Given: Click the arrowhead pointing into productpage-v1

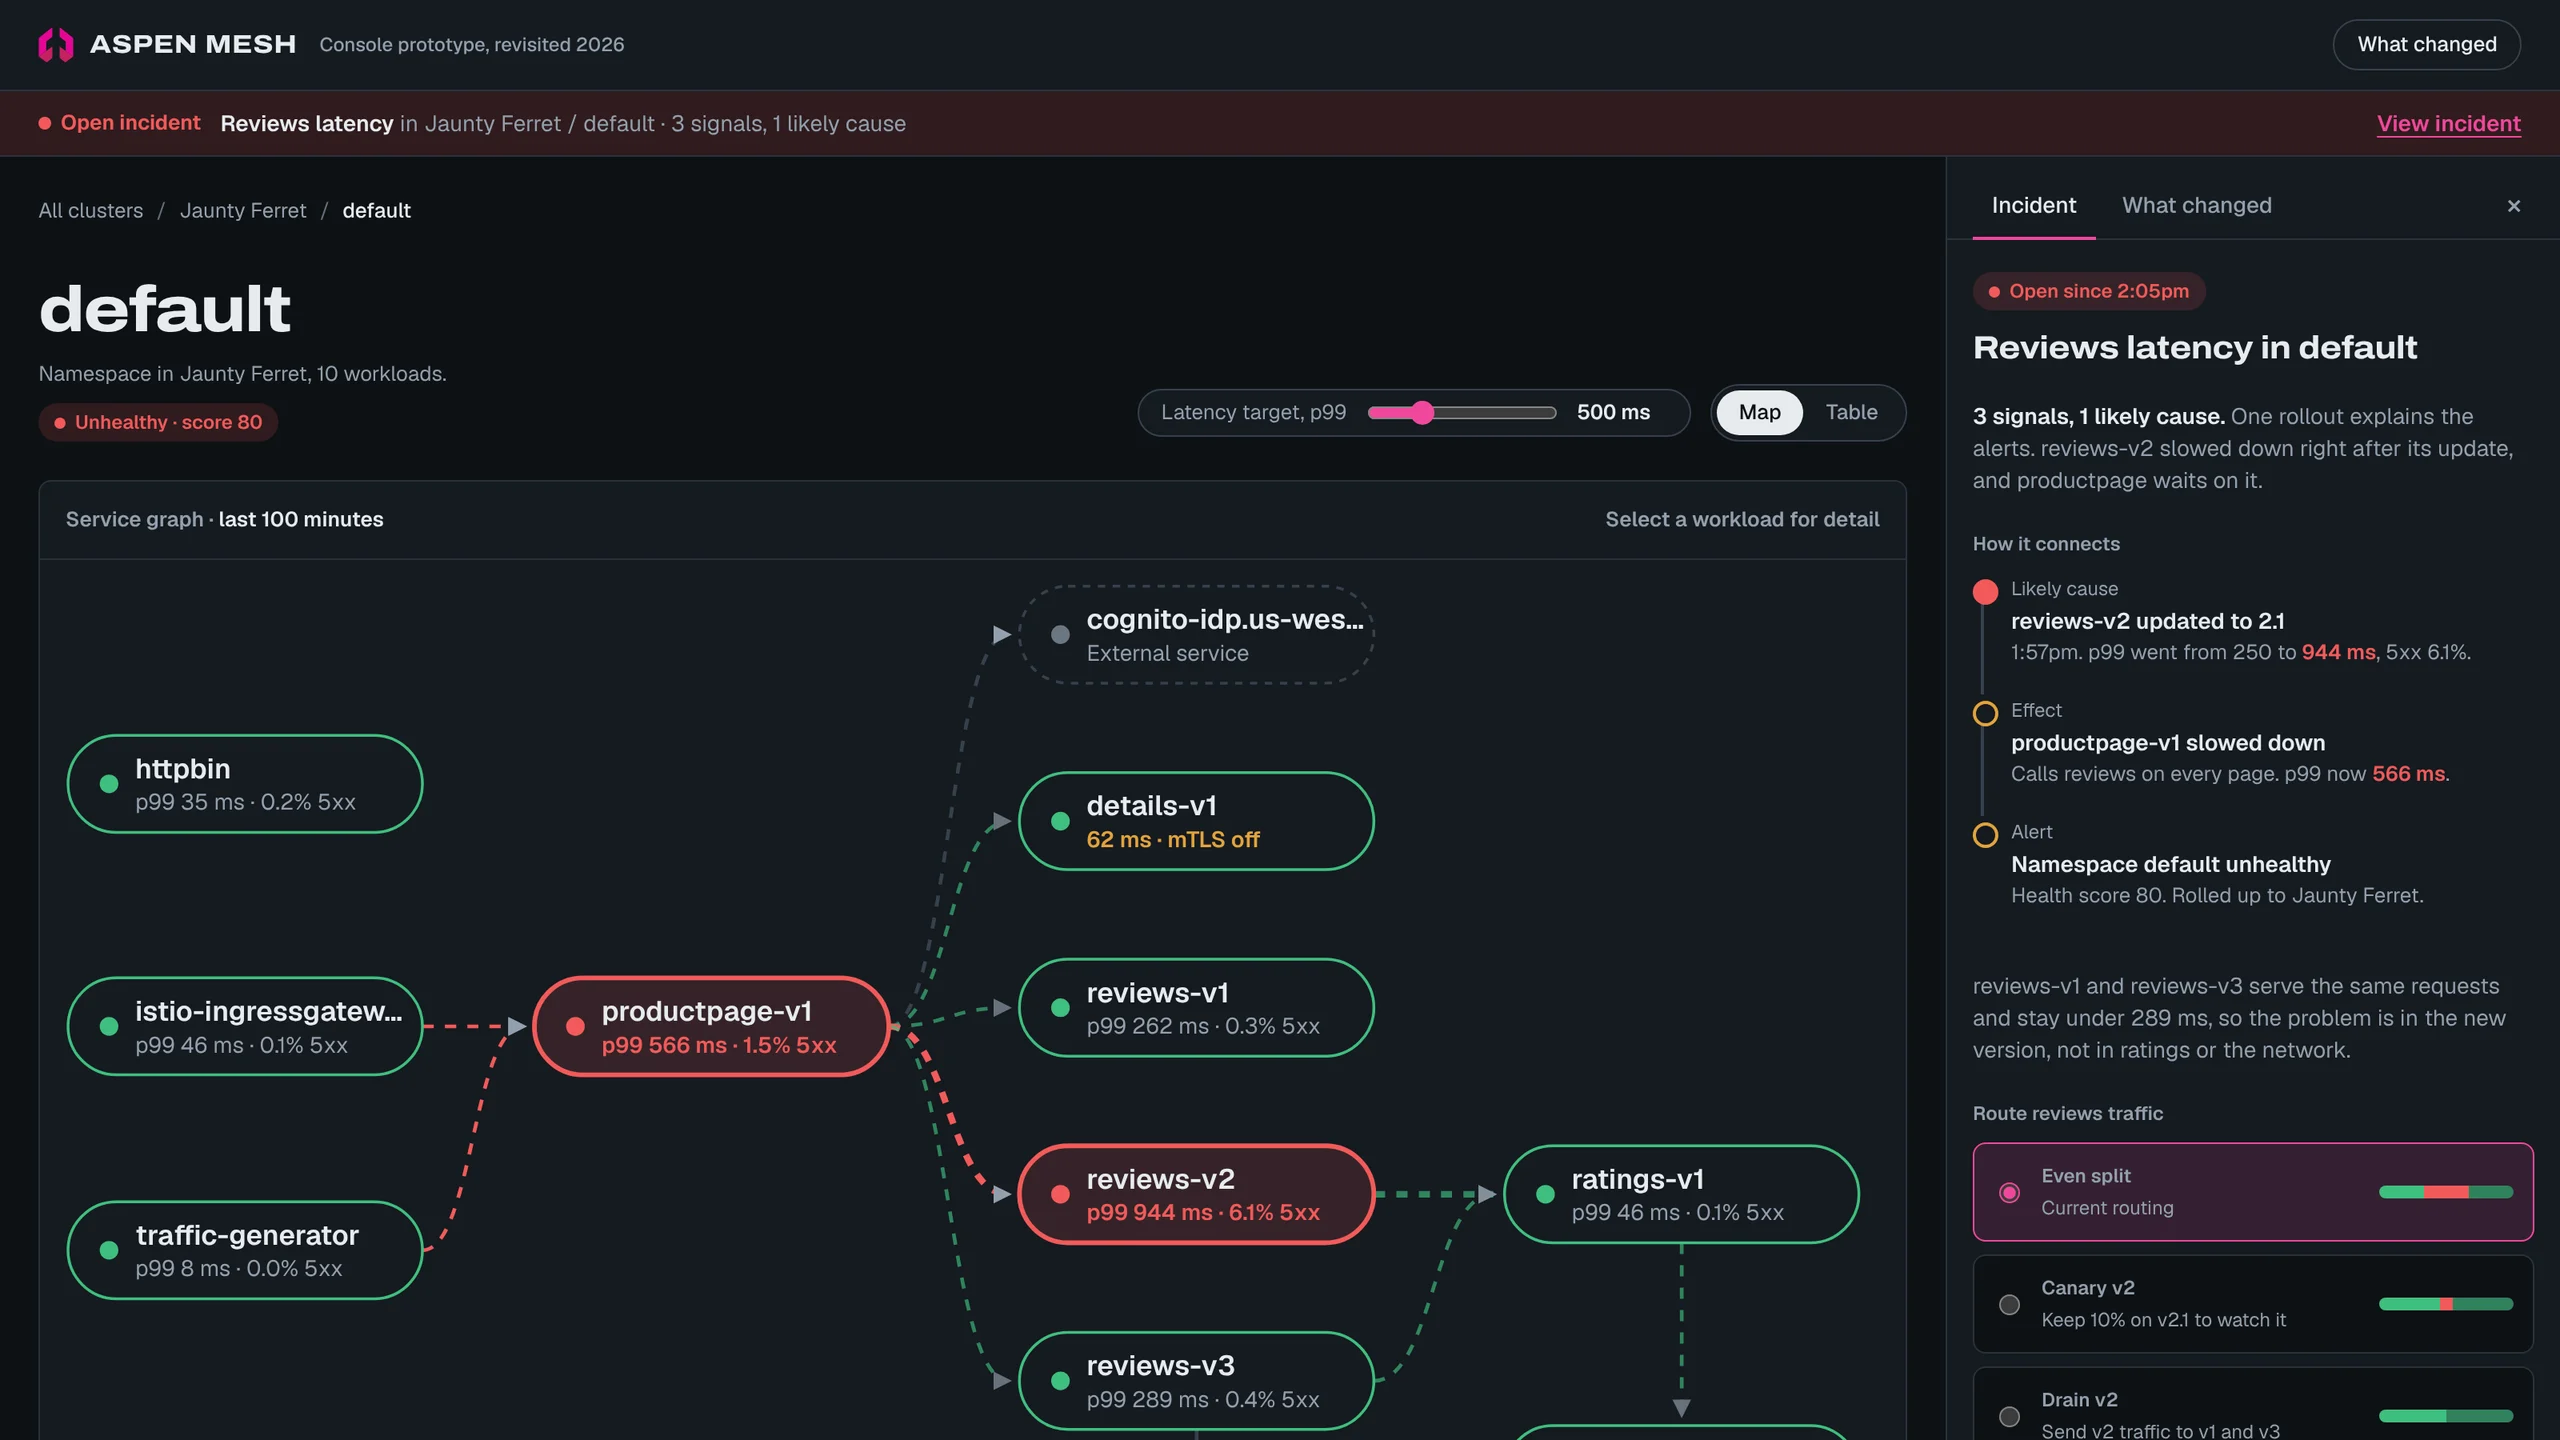Looking at the screenshot, I should 517,1026.
